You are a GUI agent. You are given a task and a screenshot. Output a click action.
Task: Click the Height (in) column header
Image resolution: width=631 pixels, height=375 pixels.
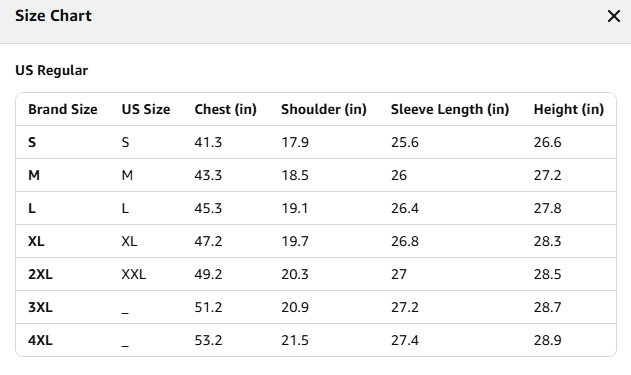click(569, 109)
